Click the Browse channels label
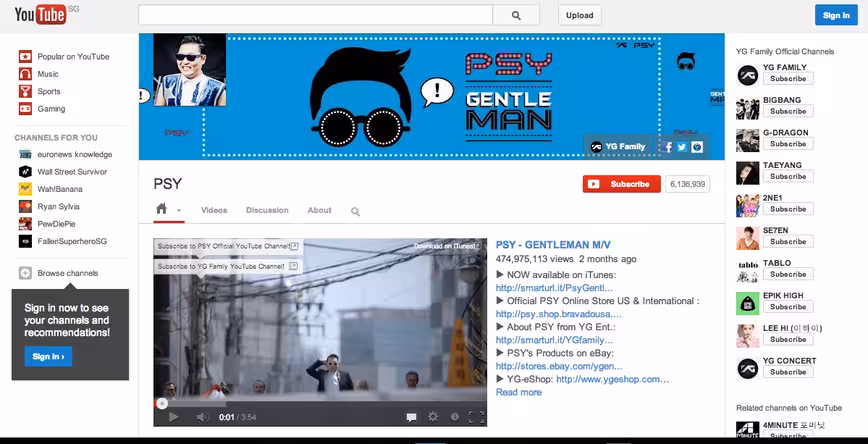 point(68,273)
